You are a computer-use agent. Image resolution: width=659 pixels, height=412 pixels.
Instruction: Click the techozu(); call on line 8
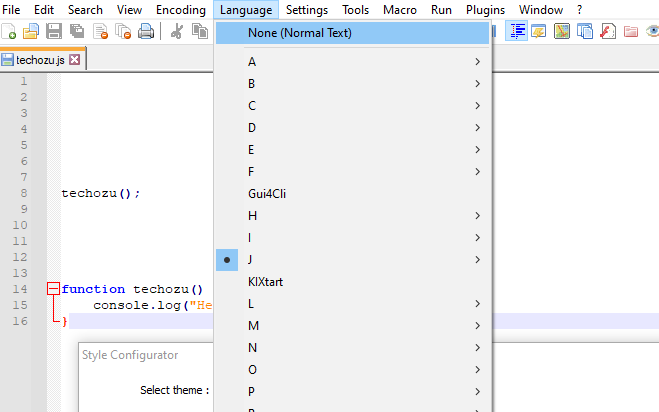(x=101, y=193)
